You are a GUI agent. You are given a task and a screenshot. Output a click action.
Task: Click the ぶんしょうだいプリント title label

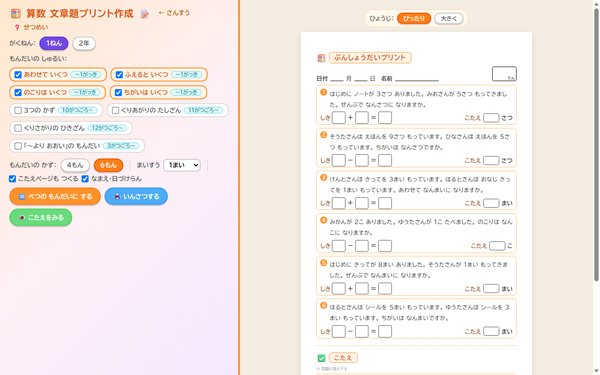370,58
